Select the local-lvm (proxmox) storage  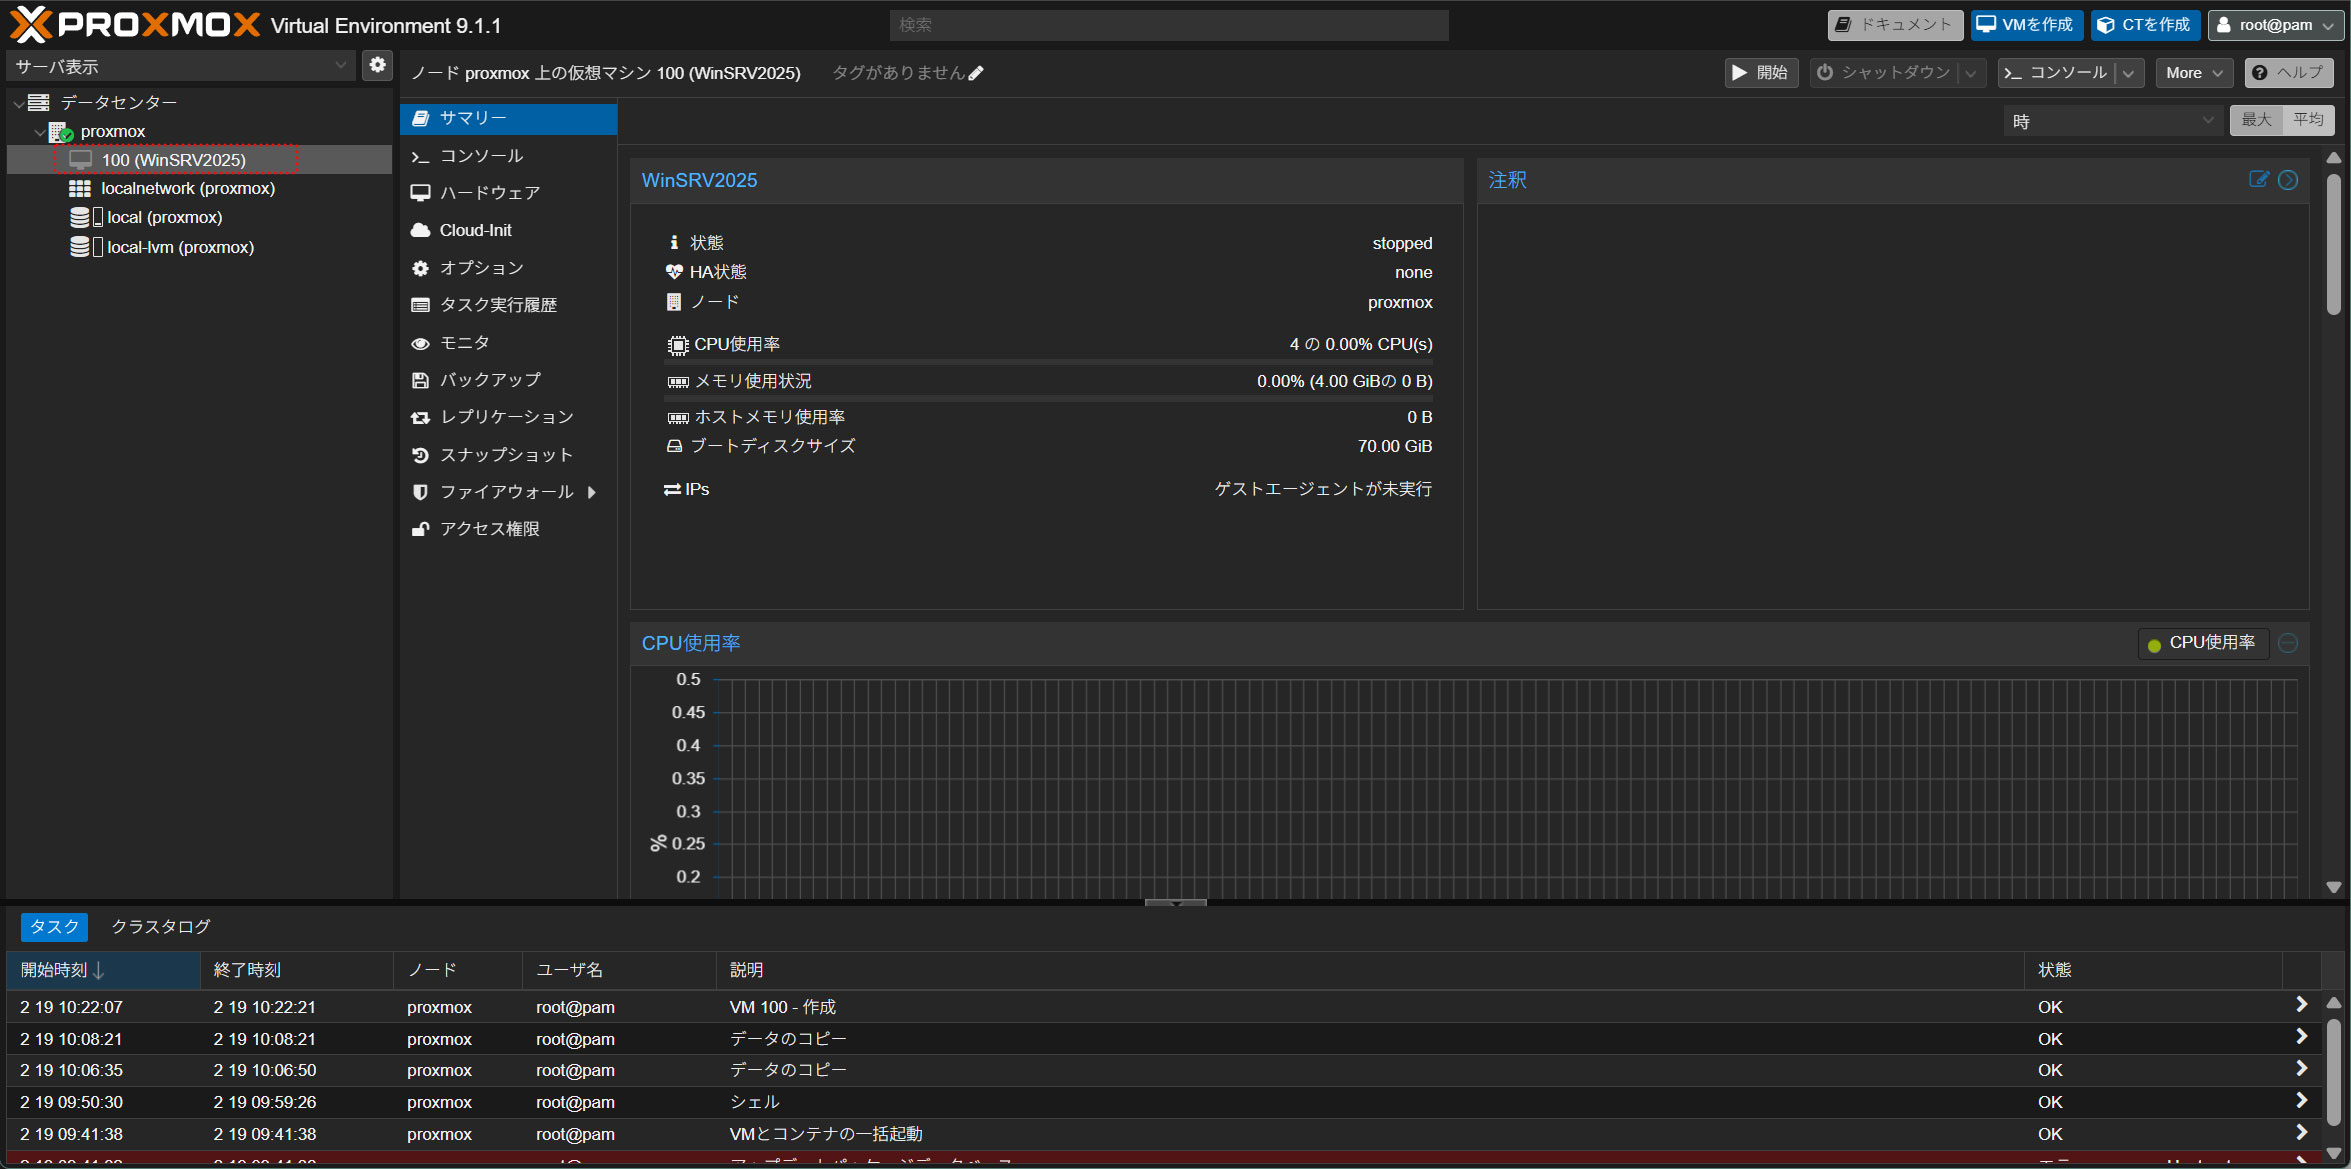pos(180,247)
